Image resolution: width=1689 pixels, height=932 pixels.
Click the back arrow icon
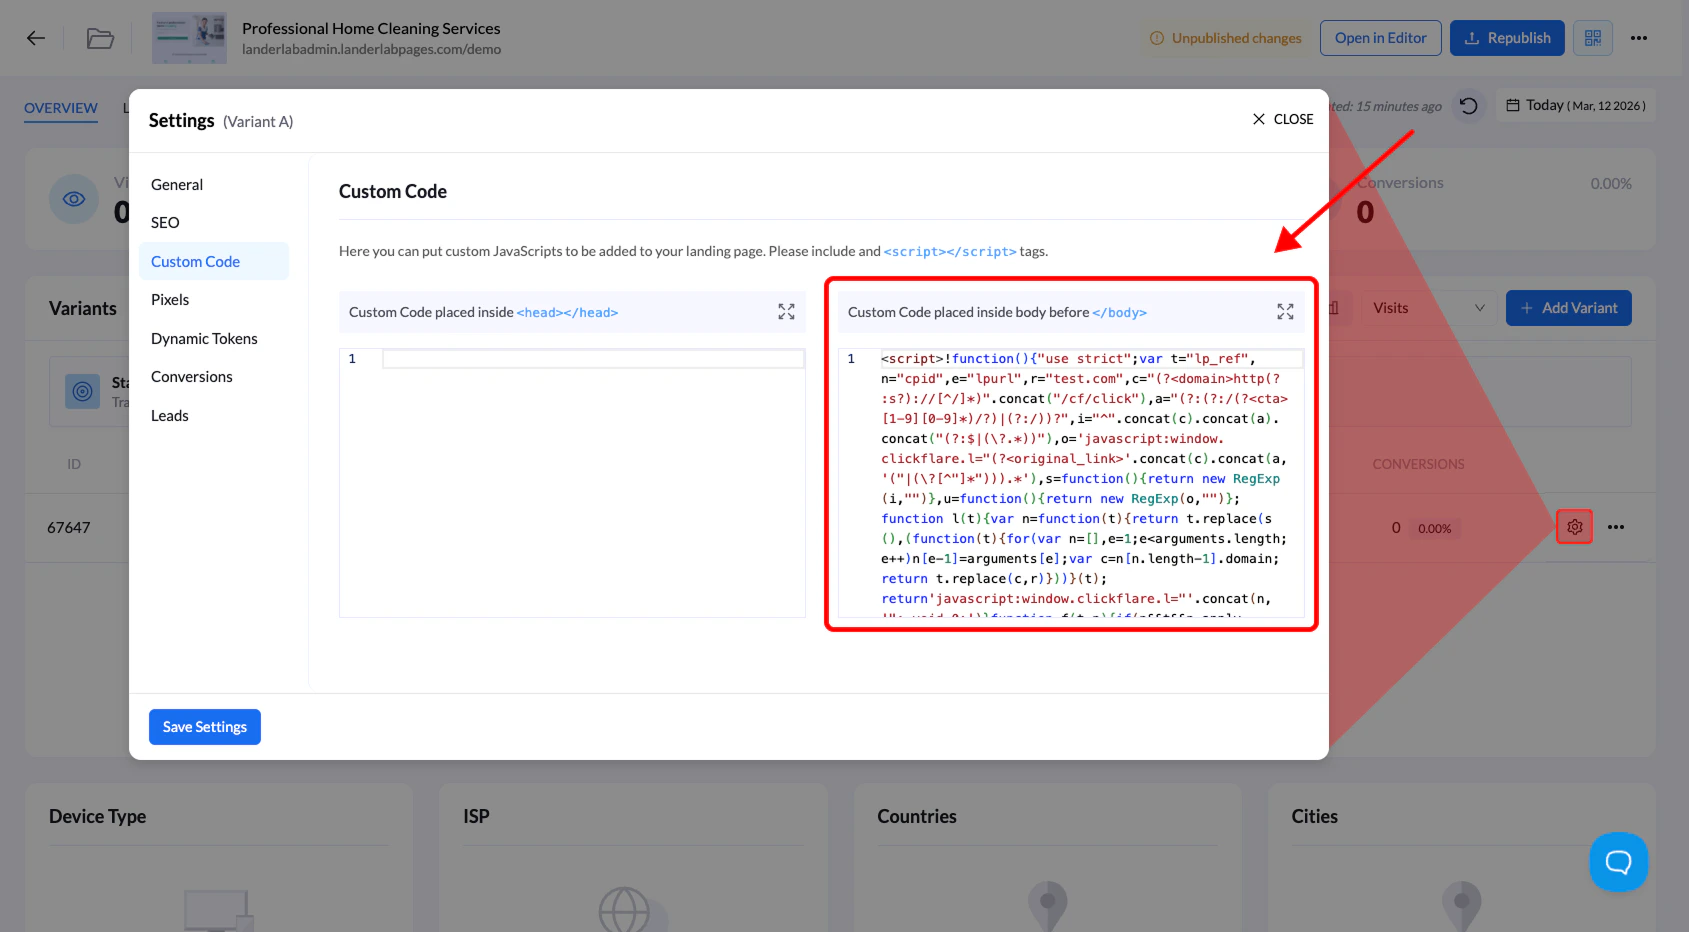click(36, 38)
